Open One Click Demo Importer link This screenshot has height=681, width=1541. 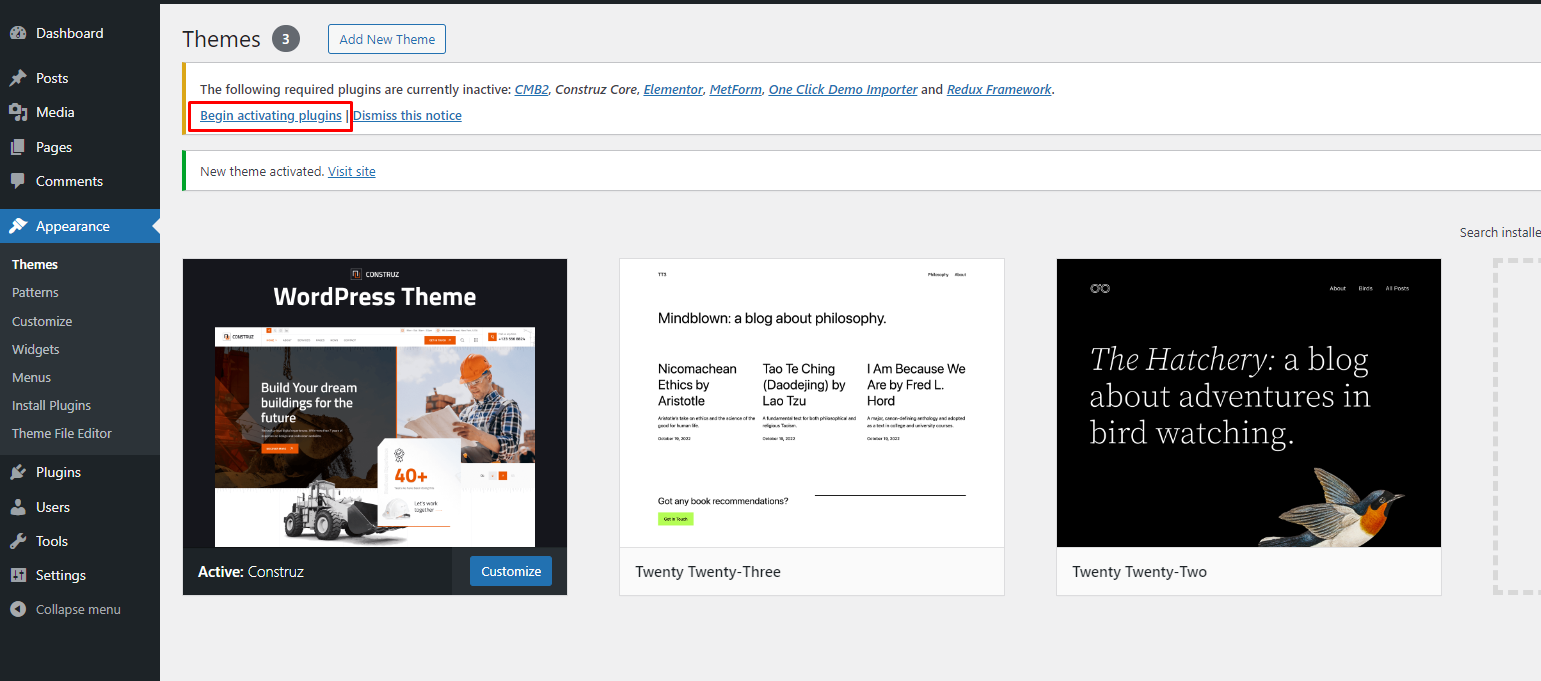click(x=843, y=89)
